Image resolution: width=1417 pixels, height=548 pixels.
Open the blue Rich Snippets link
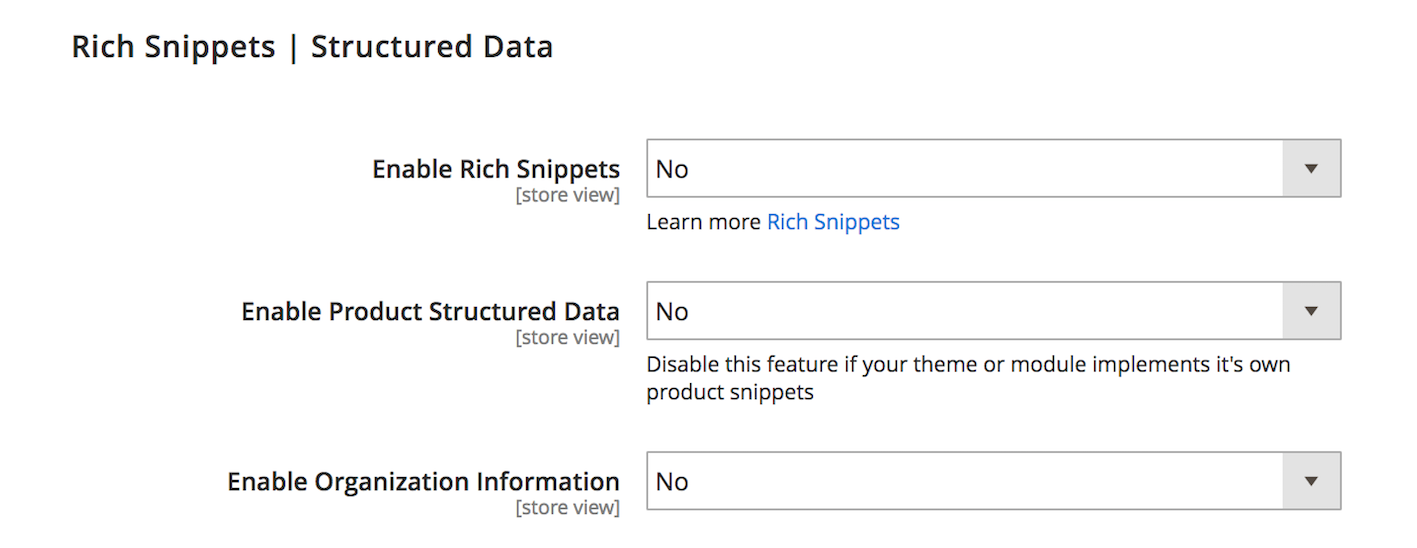833,222
